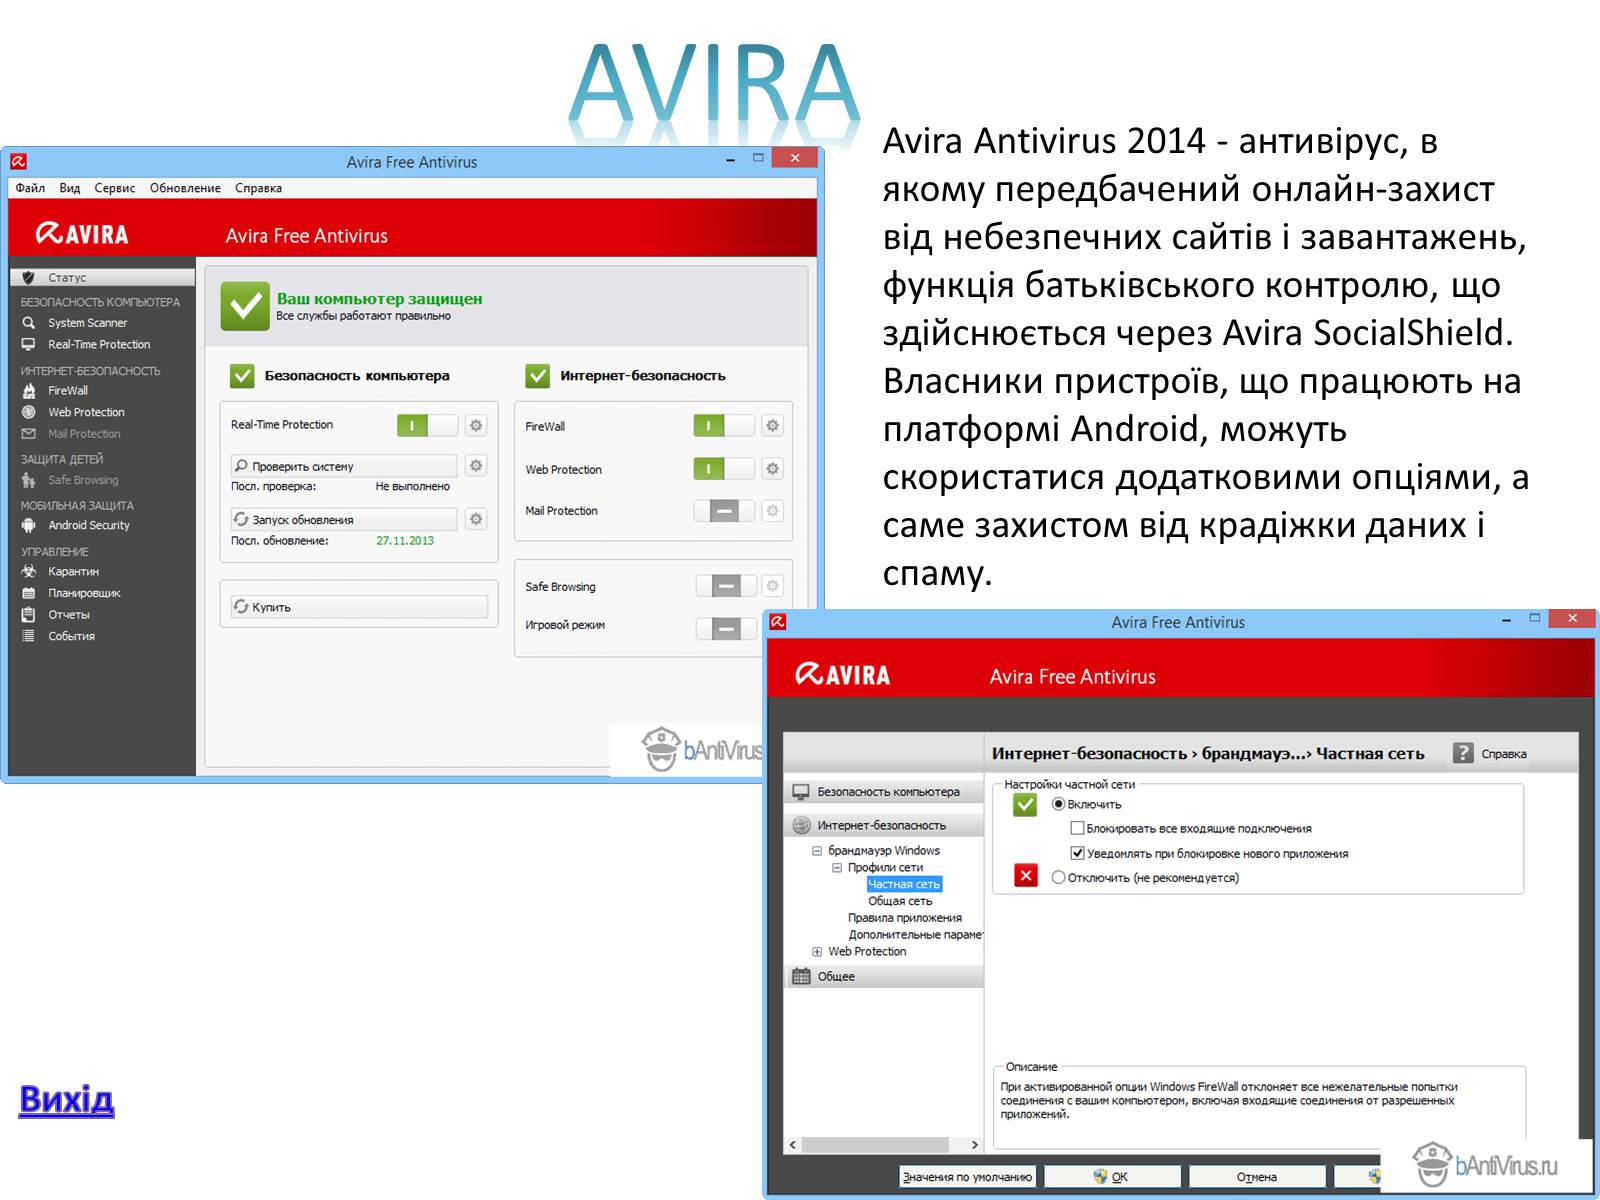The height and width of the screenshot is (1200, 1600).
Task: Click the horizontal scrollbar thumb in settings tree
Action: coord(875,1145)
